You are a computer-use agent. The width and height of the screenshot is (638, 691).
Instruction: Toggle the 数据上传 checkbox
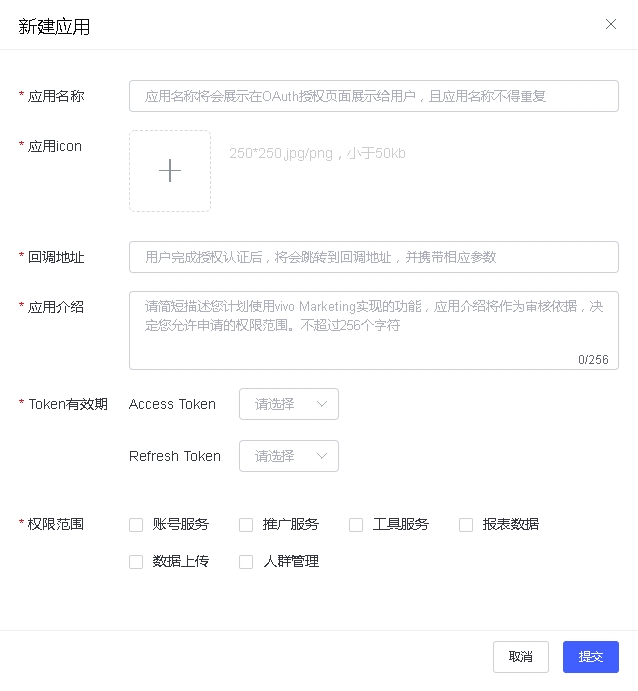[x=136, y=561]
